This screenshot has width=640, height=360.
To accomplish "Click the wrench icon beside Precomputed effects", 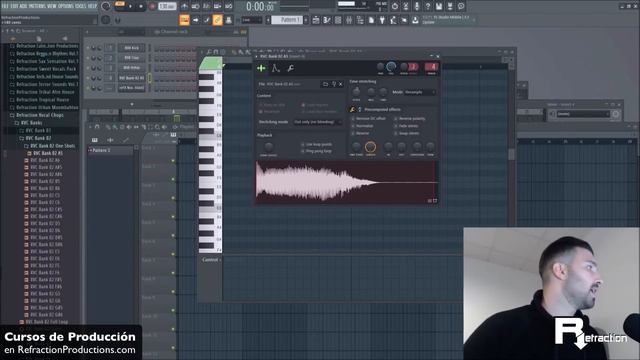I will 352,109.
